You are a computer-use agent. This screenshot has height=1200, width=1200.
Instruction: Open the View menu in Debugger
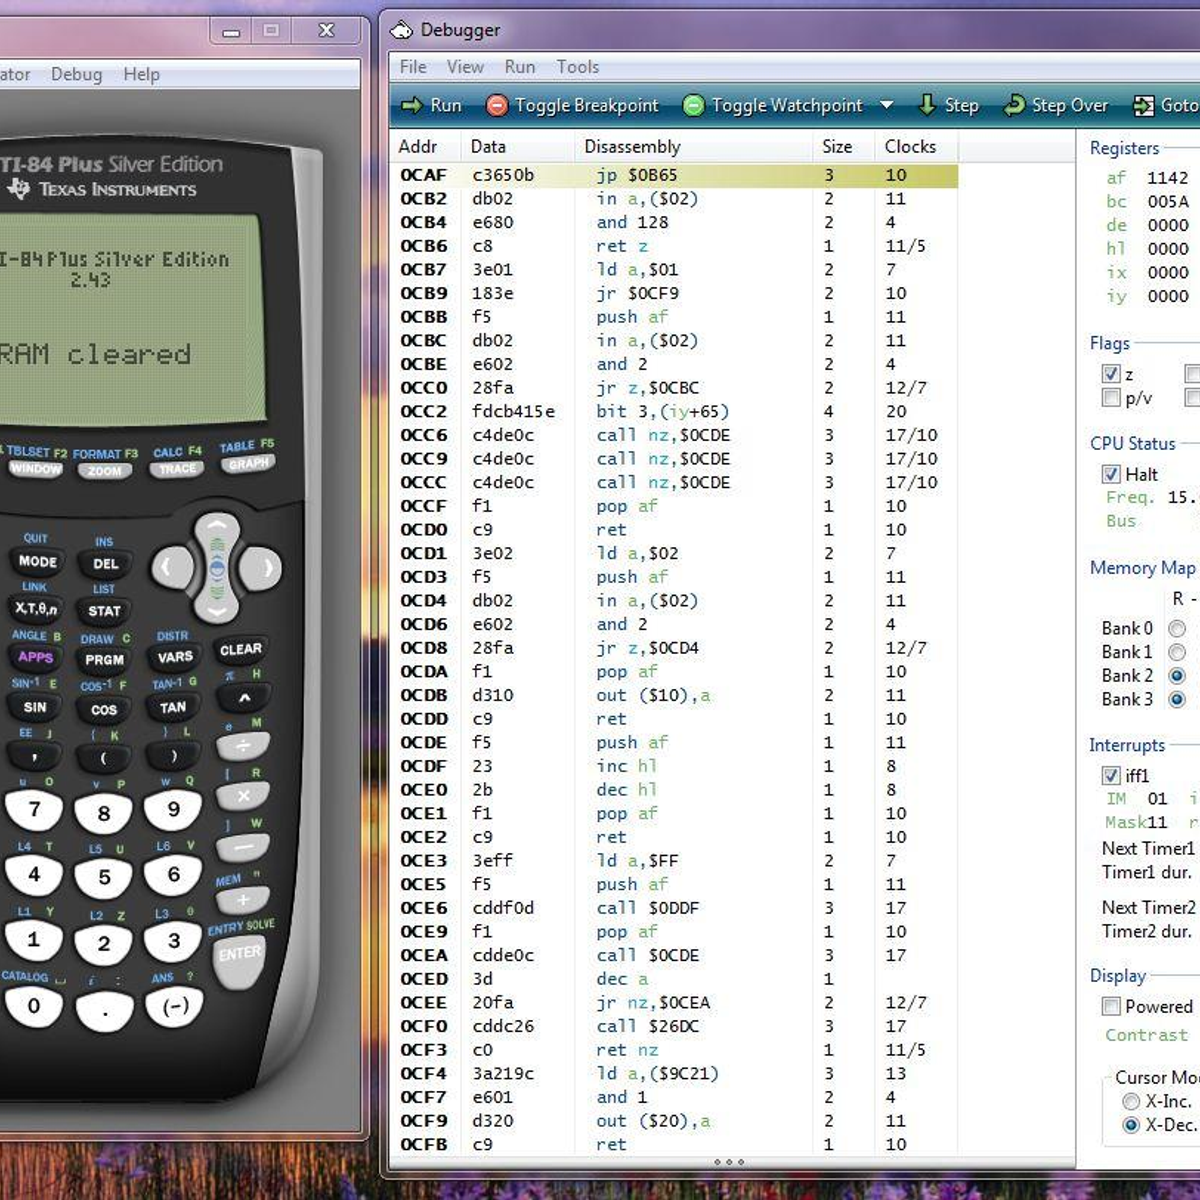pyautogui.click(x=464, y=67)
